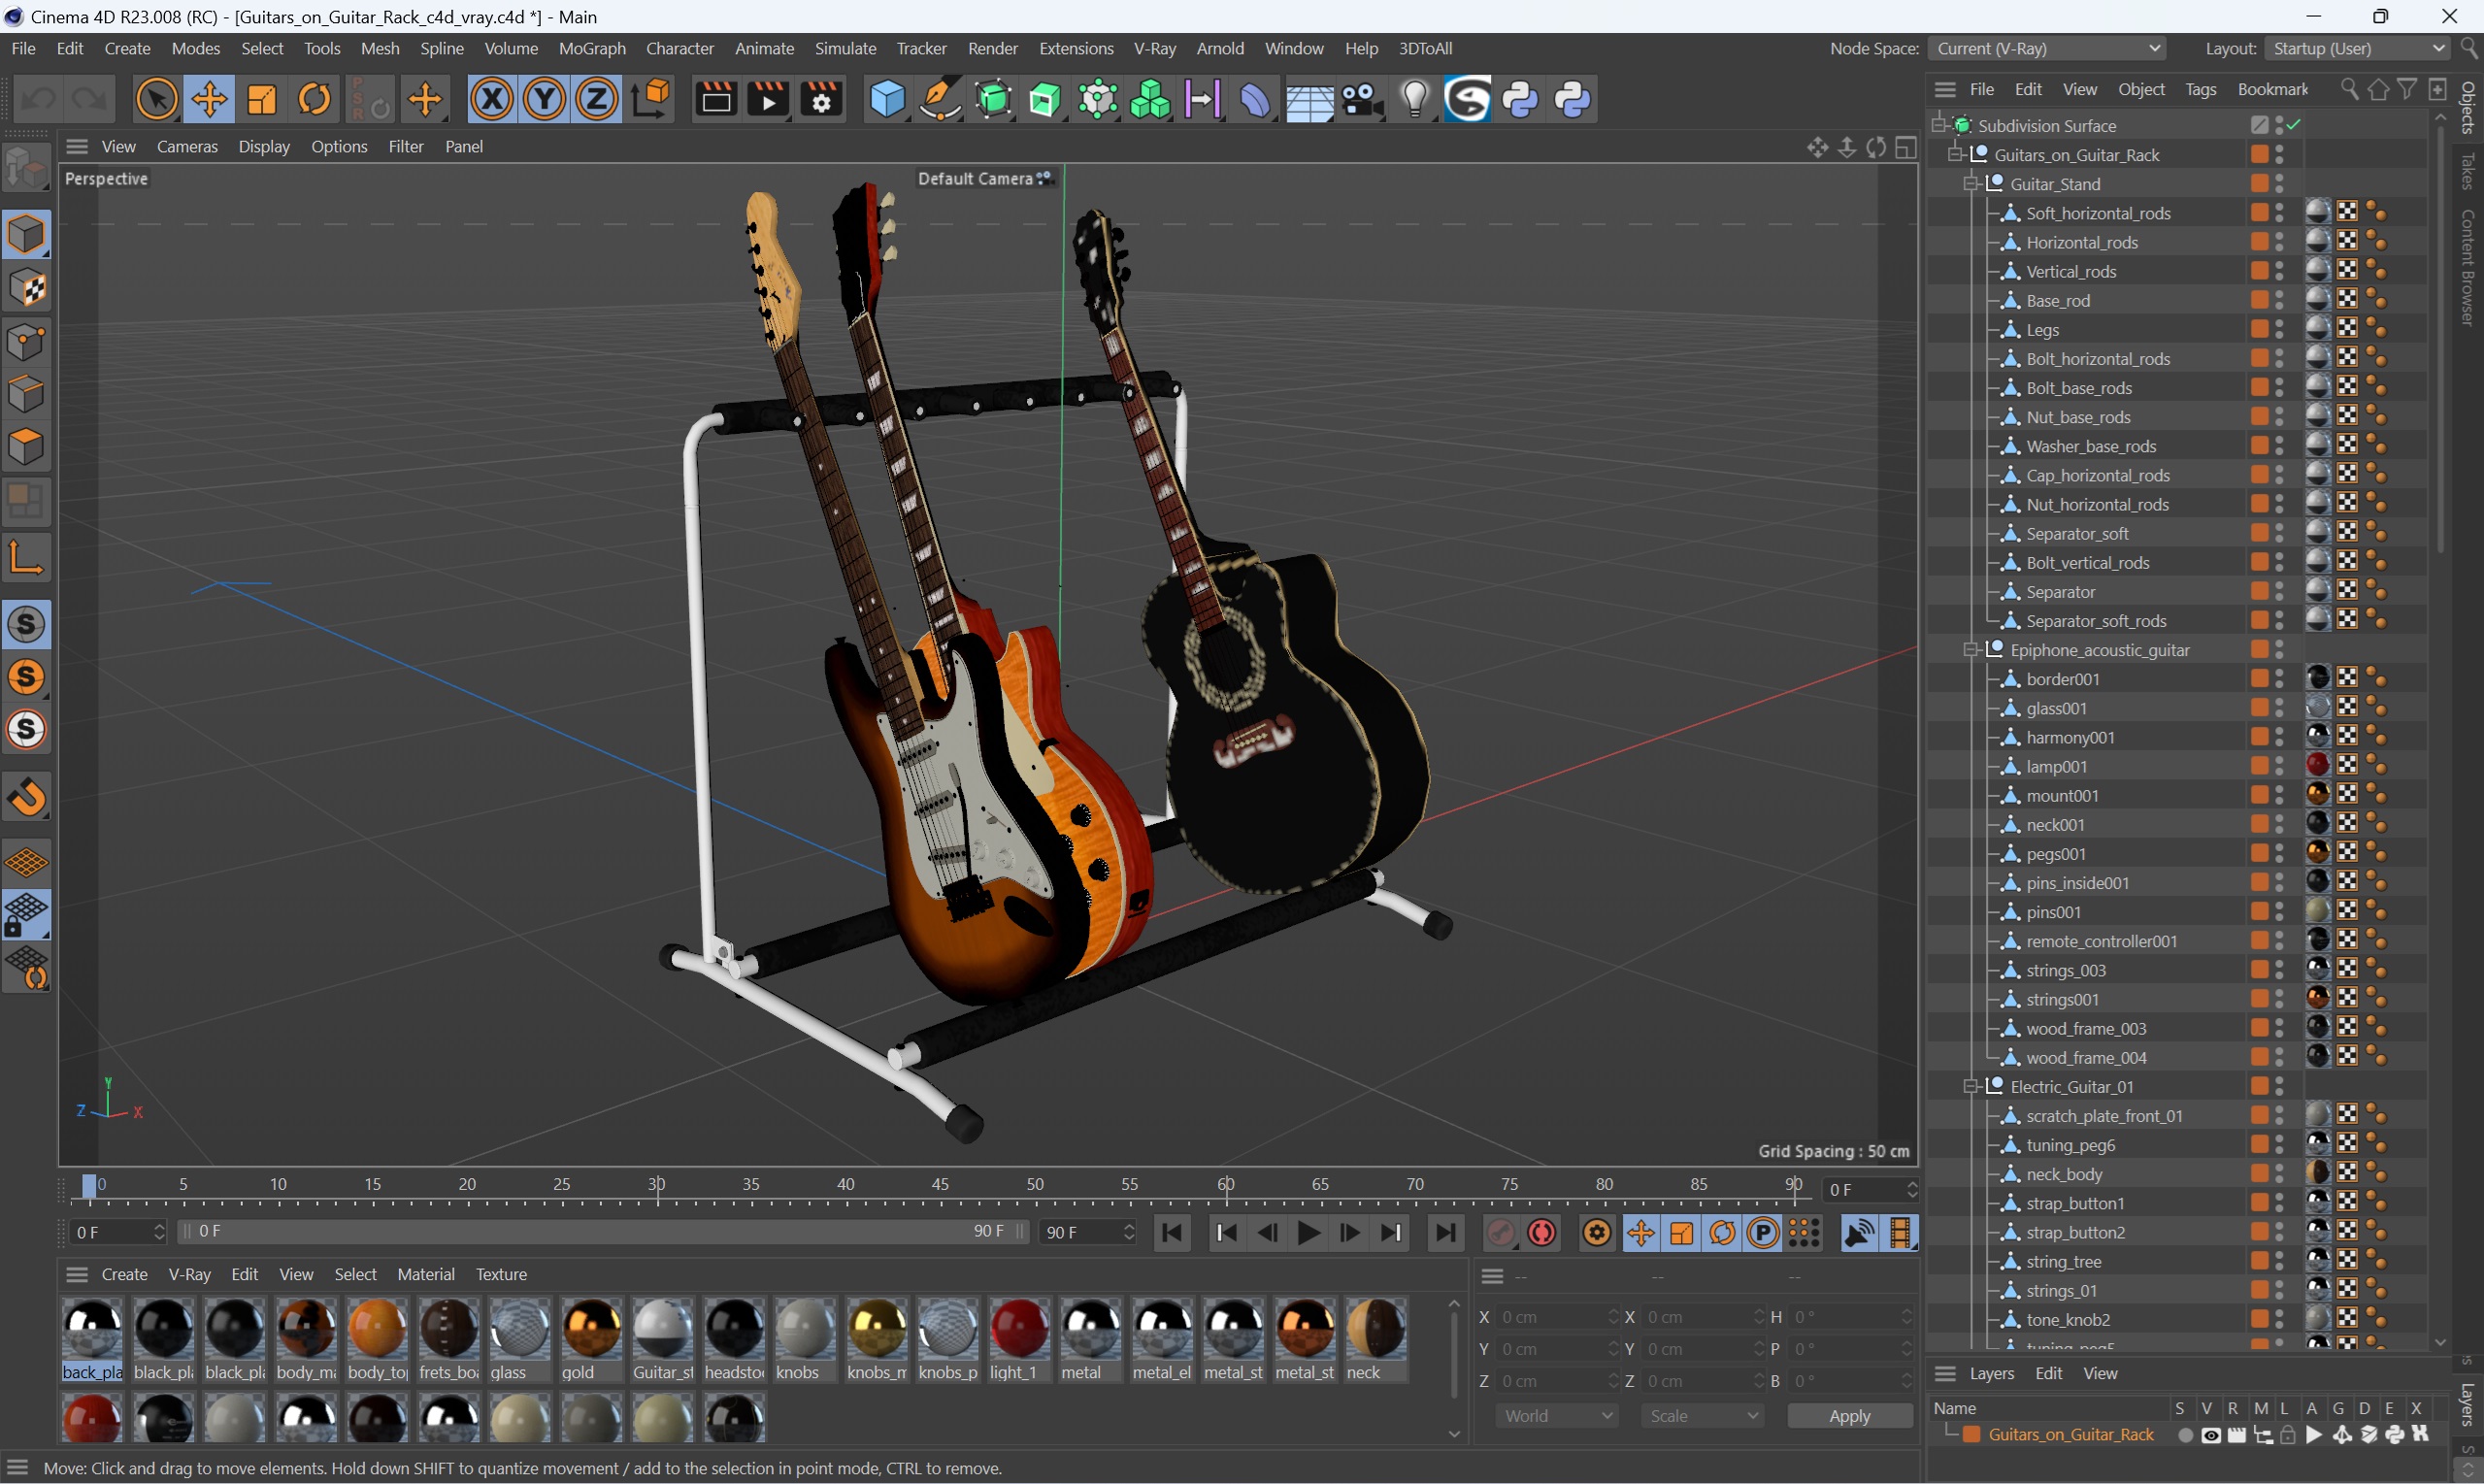This screenshot has width=2484, height=1484.
Task: Switch to Texture mode icon in left sidebar
Action: pyautogui.click(x=27, y=289)
